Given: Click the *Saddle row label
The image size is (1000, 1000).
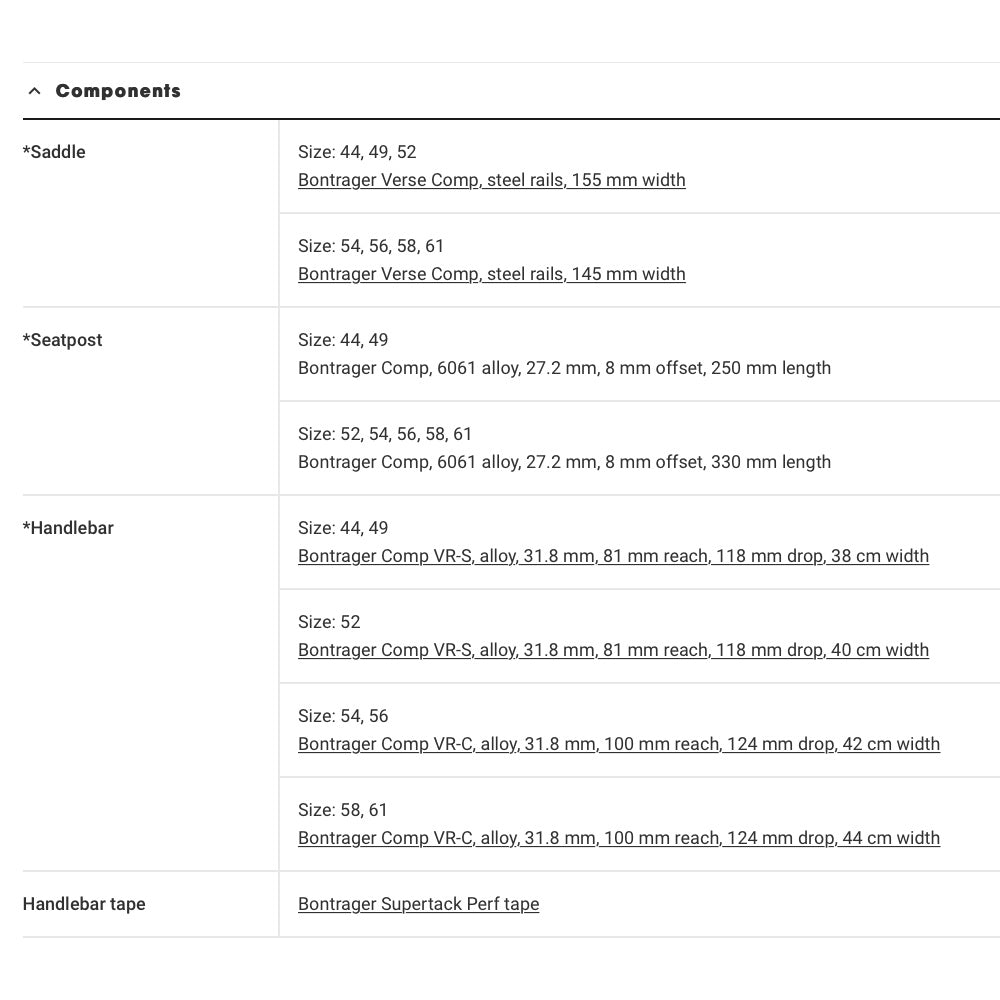Looking at the screenshot, I should (54, 152).
